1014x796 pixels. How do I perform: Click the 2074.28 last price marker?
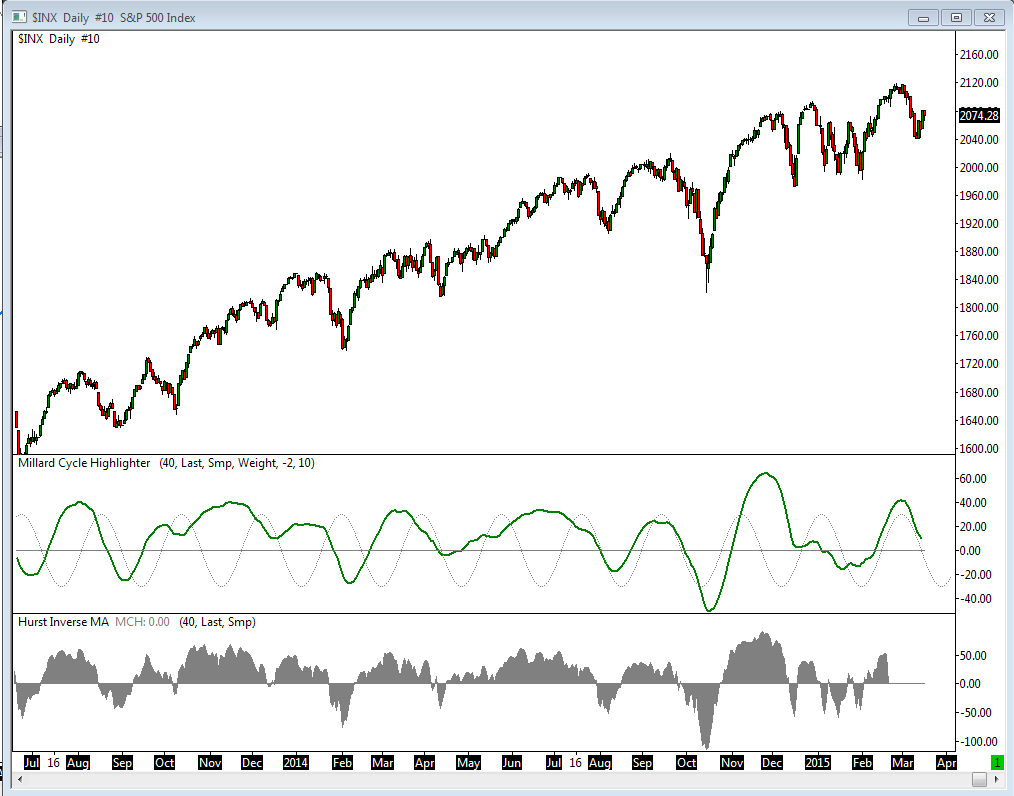tap(979, 116)
